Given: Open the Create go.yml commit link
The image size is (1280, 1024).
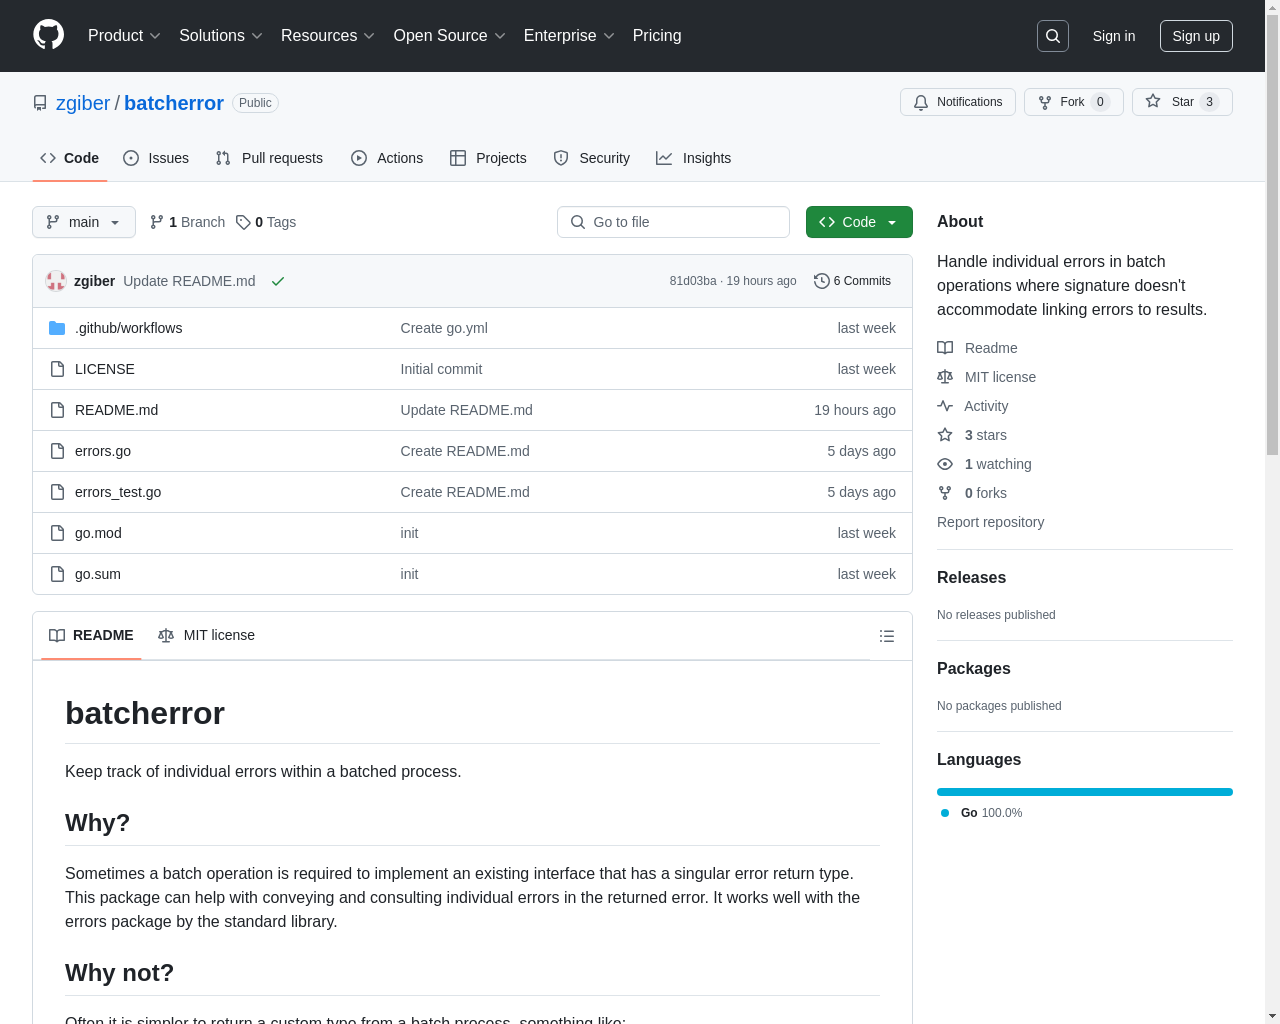Looking at the screenshot, I should 444,328.
